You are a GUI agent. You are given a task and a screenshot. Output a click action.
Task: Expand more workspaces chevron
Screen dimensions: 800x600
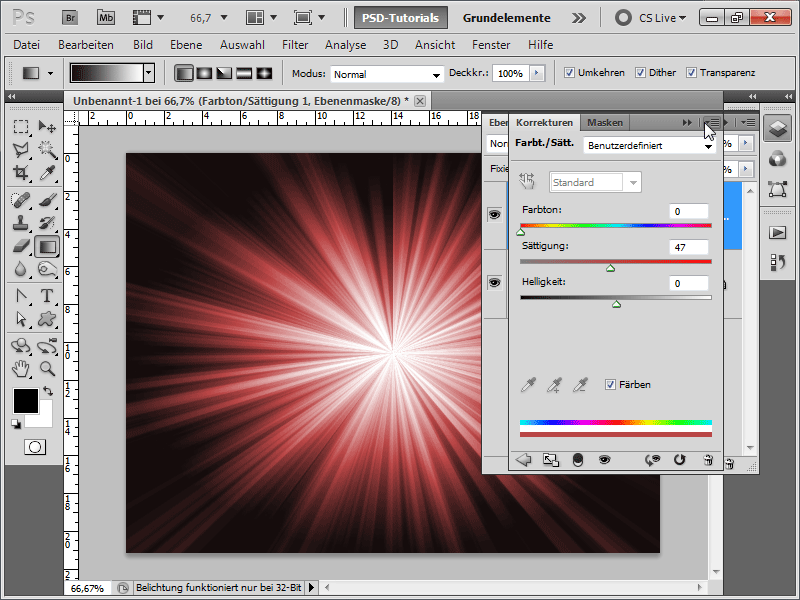tap(579, 18)
